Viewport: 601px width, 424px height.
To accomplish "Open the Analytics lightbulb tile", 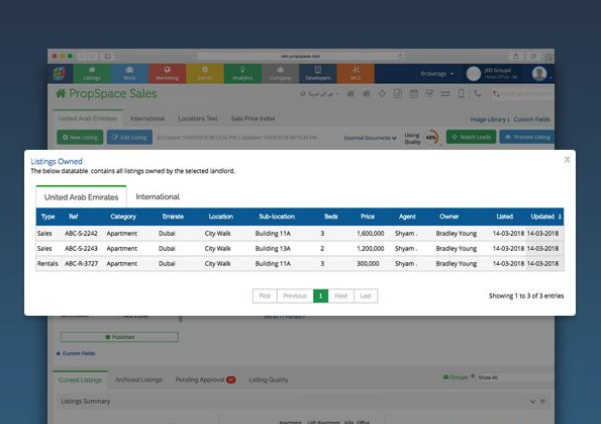I will click(242, 73).
